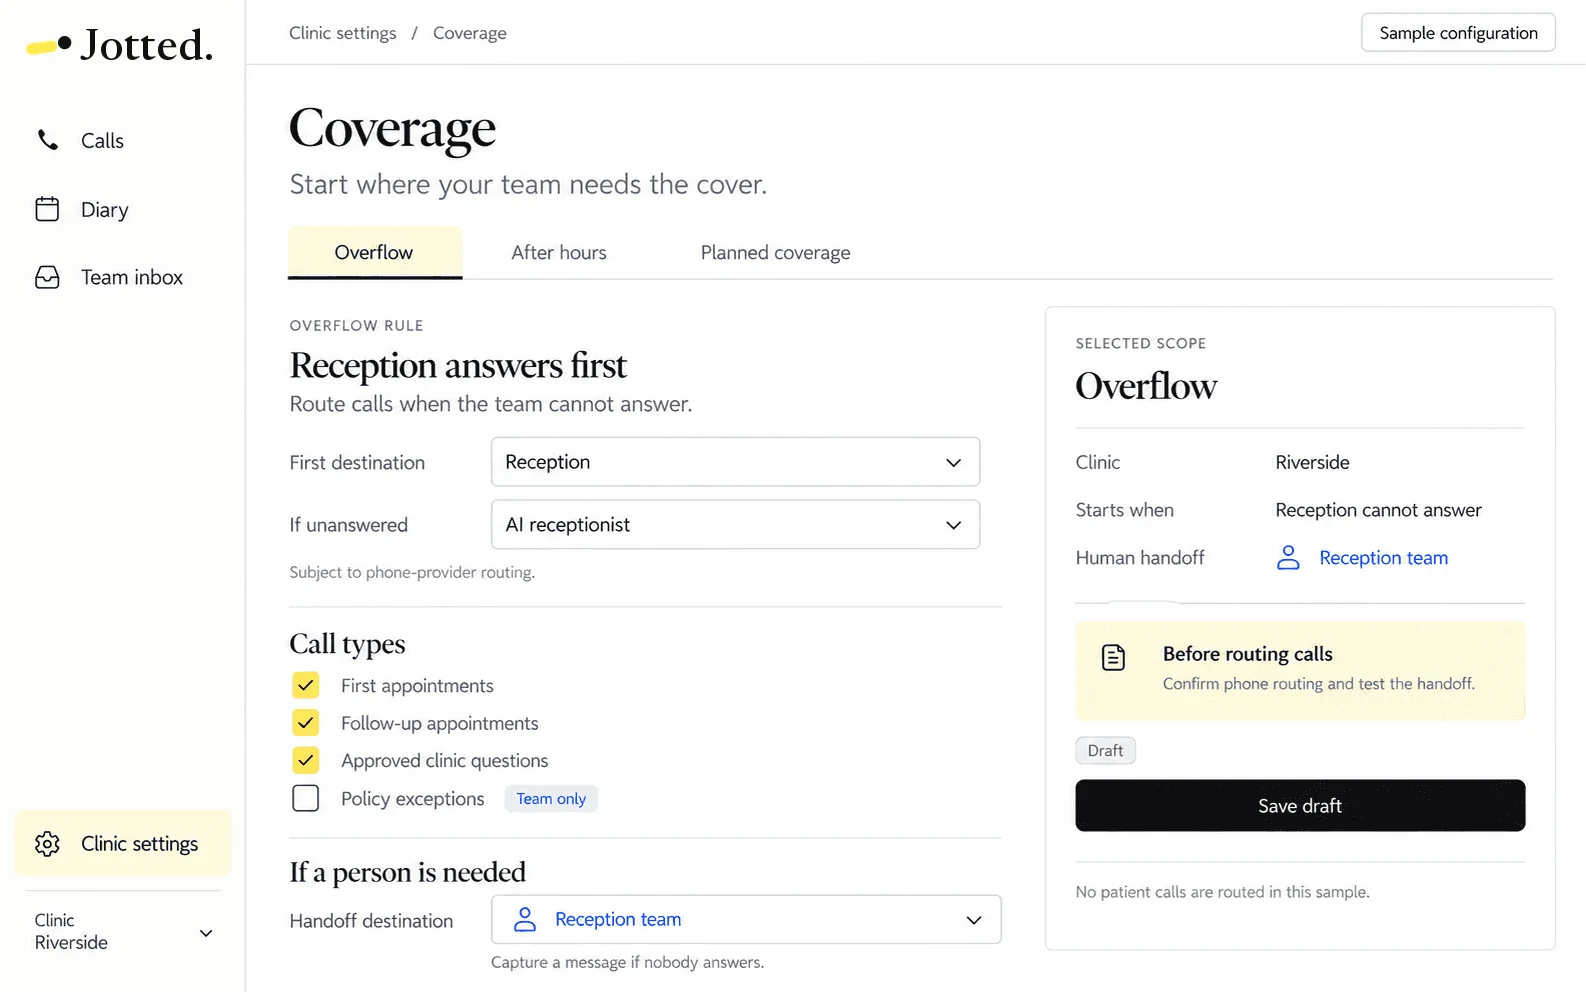Click 'Capture a message if nobody answers.' text
Viewport: 1586px width, 992px height.
click(627, 962)
